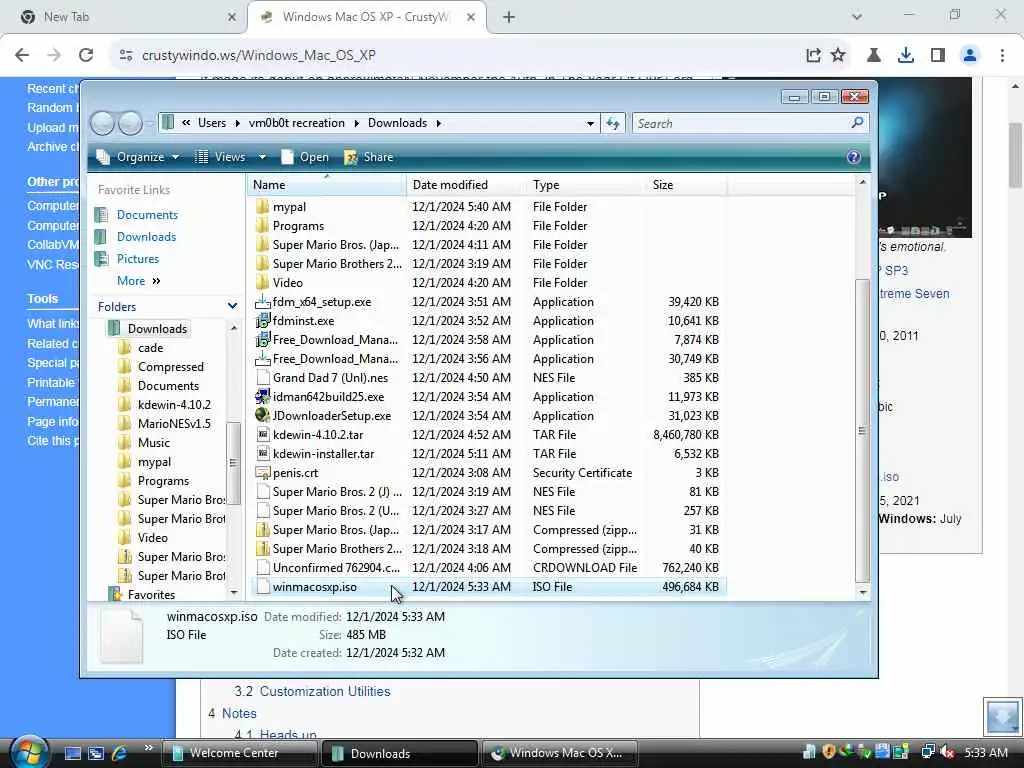
Task: Click the search magnifier icon in Explorer
Action: 857,123
